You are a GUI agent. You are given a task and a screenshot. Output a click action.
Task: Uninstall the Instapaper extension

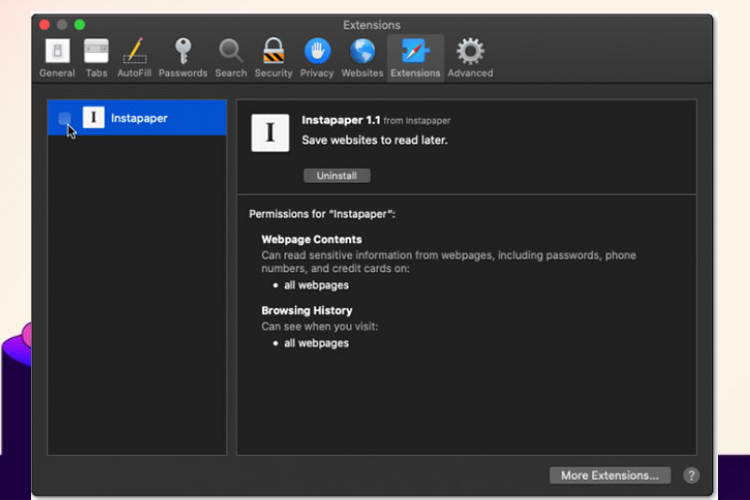337,176
